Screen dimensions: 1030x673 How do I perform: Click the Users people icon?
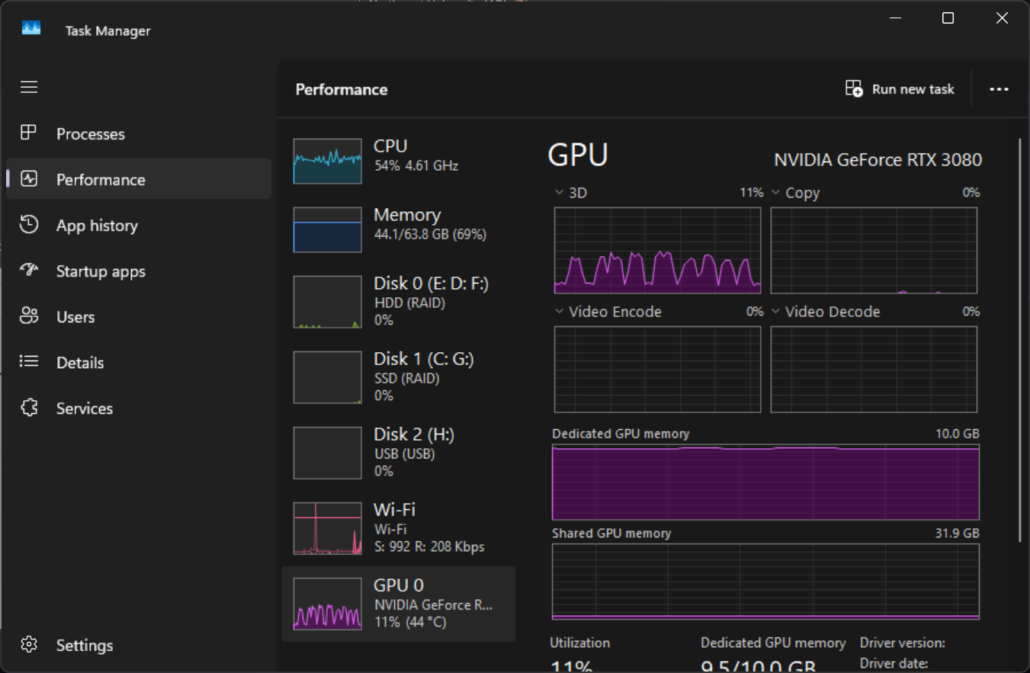point(29,317)
